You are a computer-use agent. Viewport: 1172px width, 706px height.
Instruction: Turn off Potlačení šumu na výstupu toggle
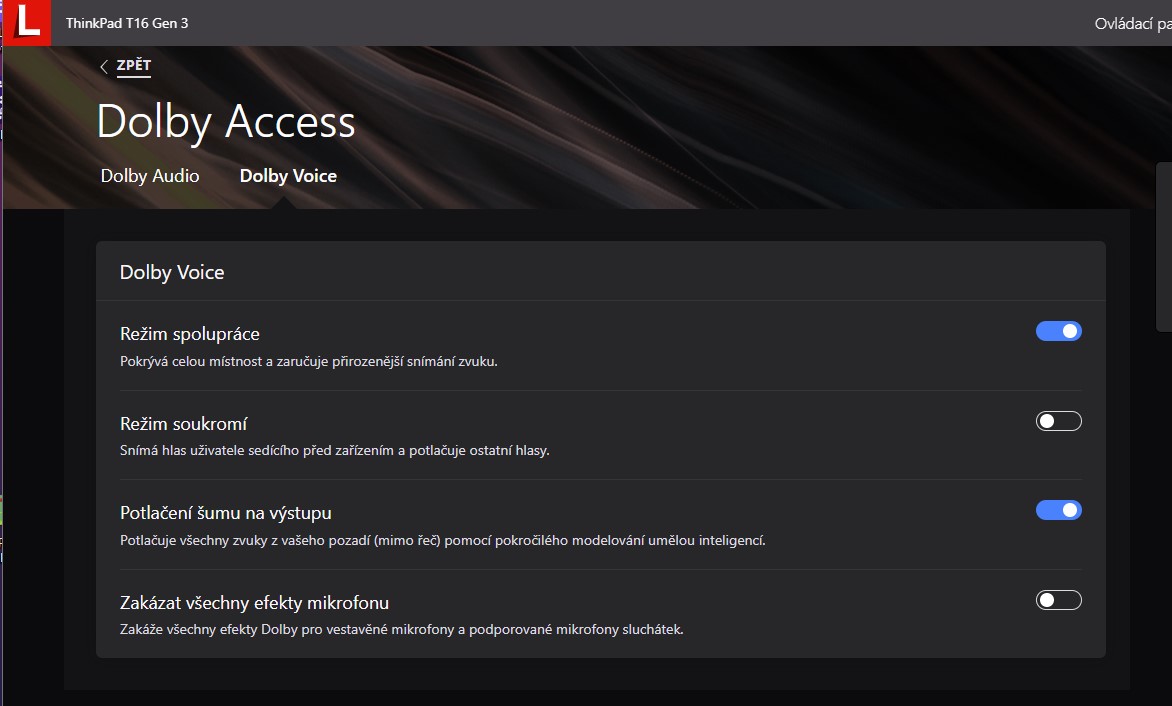click(x=1058, y=510)
